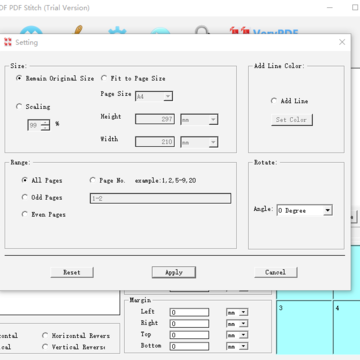This screenshot has height=360, width=360.
Task: Click the page number range field
Action: point(160,199)
